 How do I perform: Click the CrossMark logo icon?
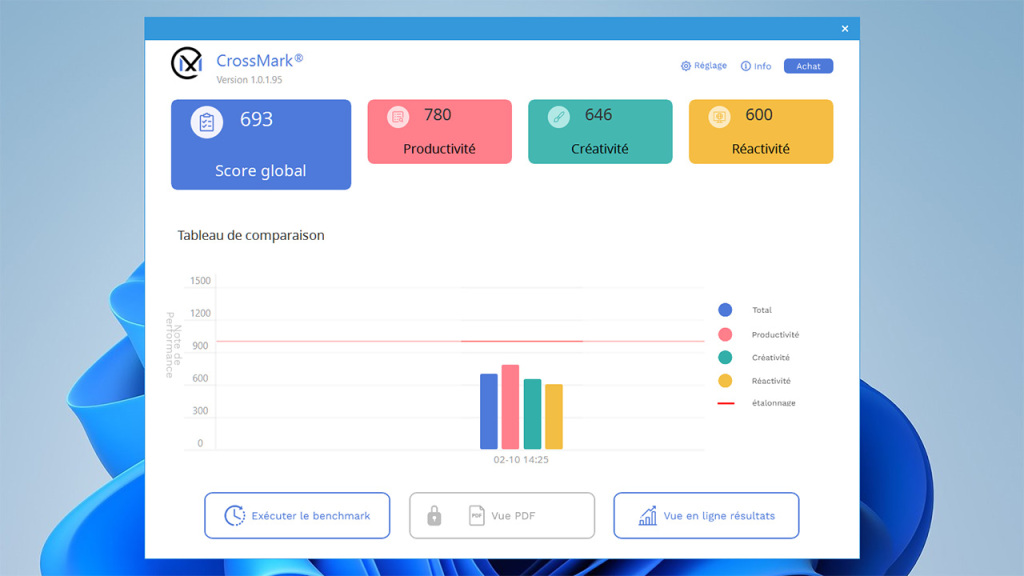[187, 63]
